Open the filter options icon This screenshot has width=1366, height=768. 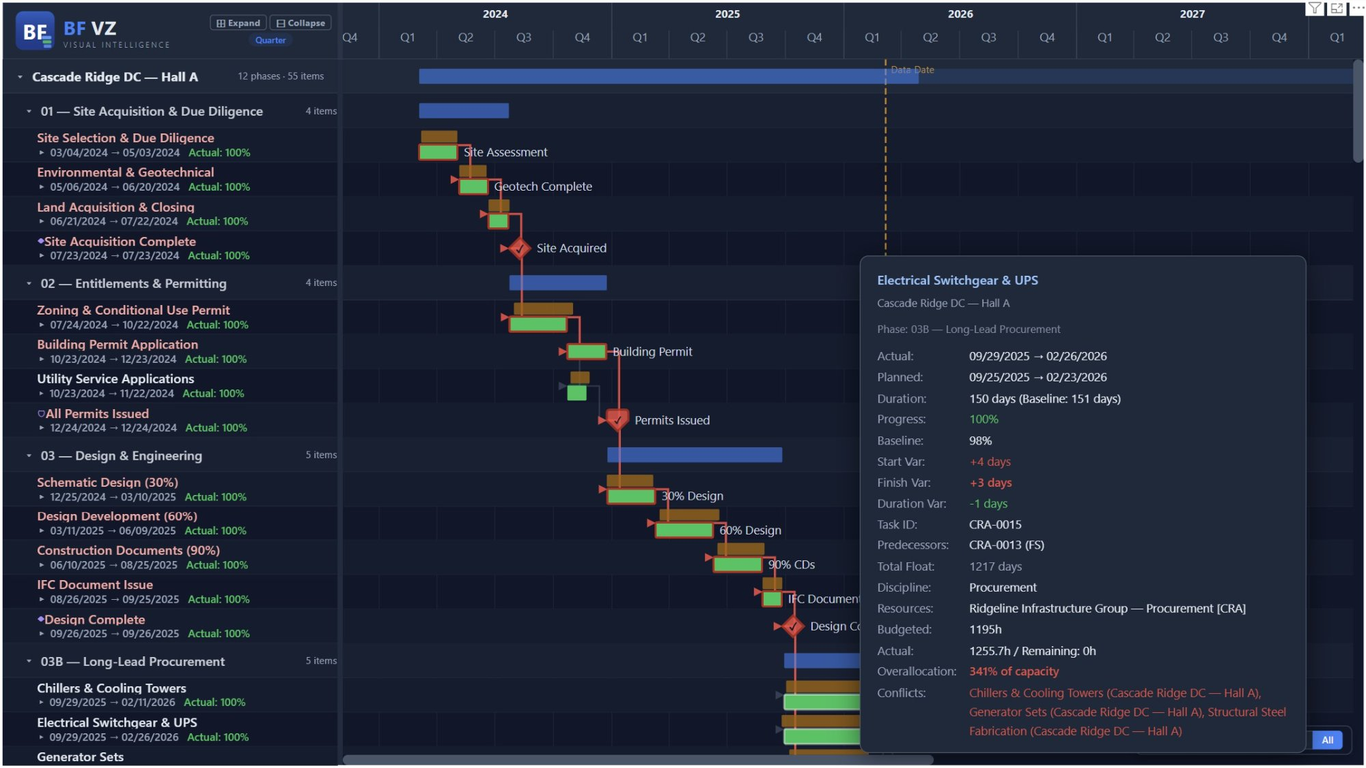pos(1314,9)
